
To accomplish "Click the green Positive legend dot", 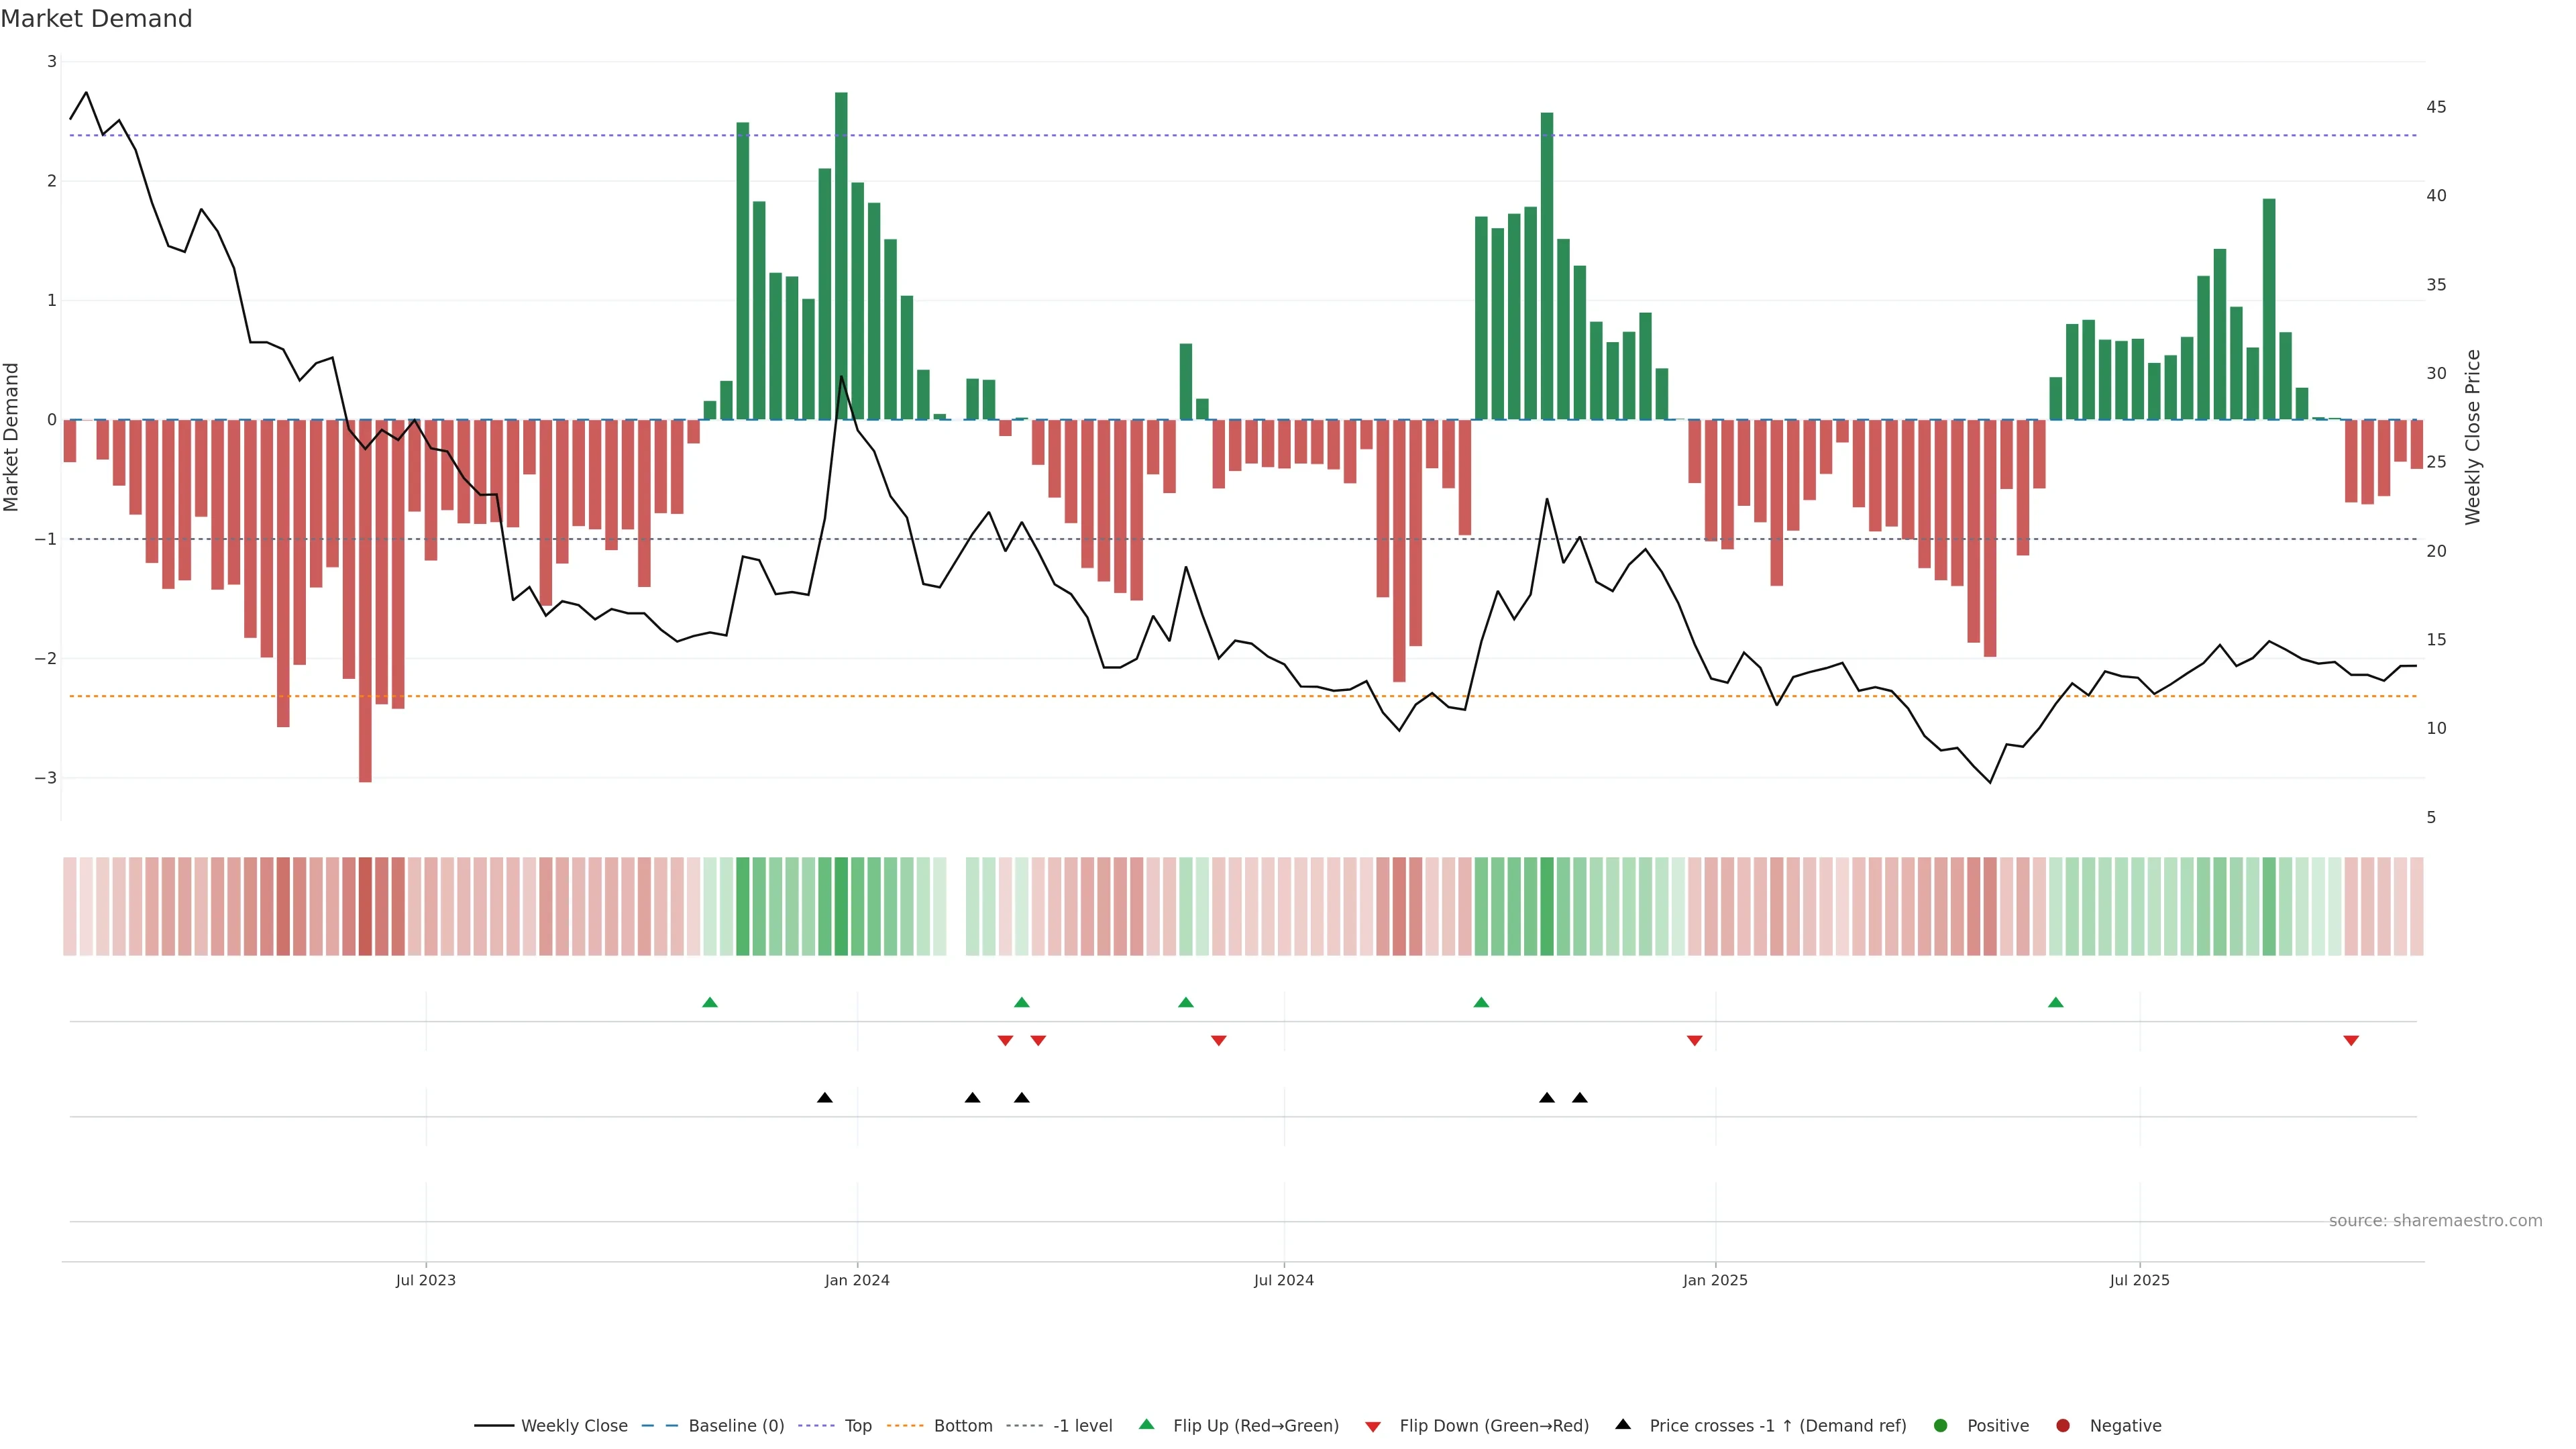I will point(1941,1425).
